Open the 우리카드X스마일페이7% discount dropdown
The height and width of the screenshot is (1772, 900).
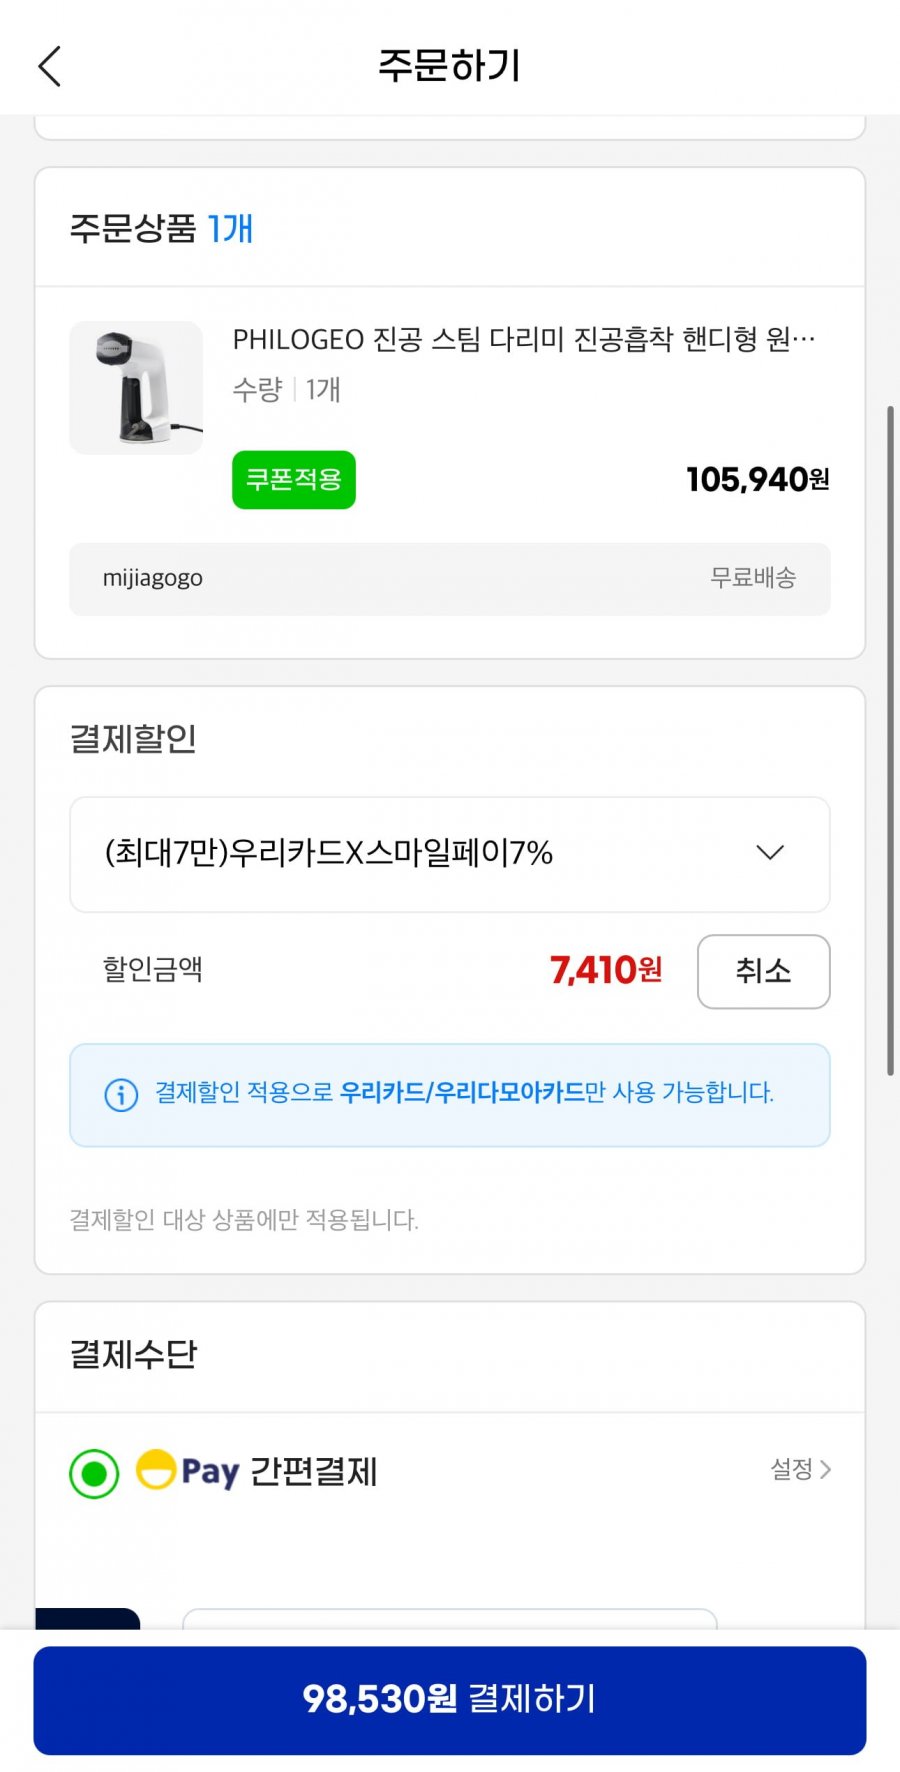click(449, 854)
